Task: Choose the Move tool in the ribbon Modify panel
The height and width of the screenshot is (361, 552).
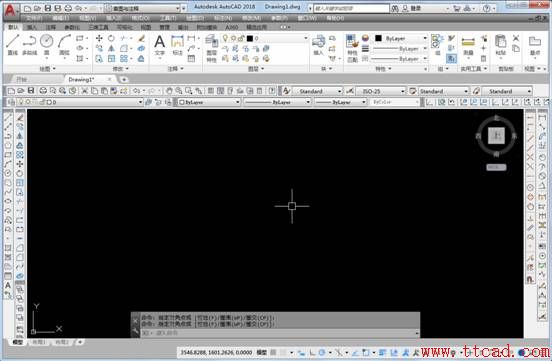Action: pyautogui.click(x=99, y=38)
